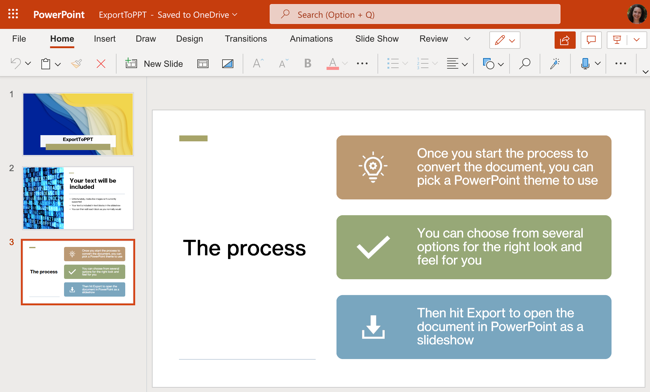Open the Comments speech bubble icon
Image resolution: width=650 pixels, height=392 pixels.
point(591,40)
